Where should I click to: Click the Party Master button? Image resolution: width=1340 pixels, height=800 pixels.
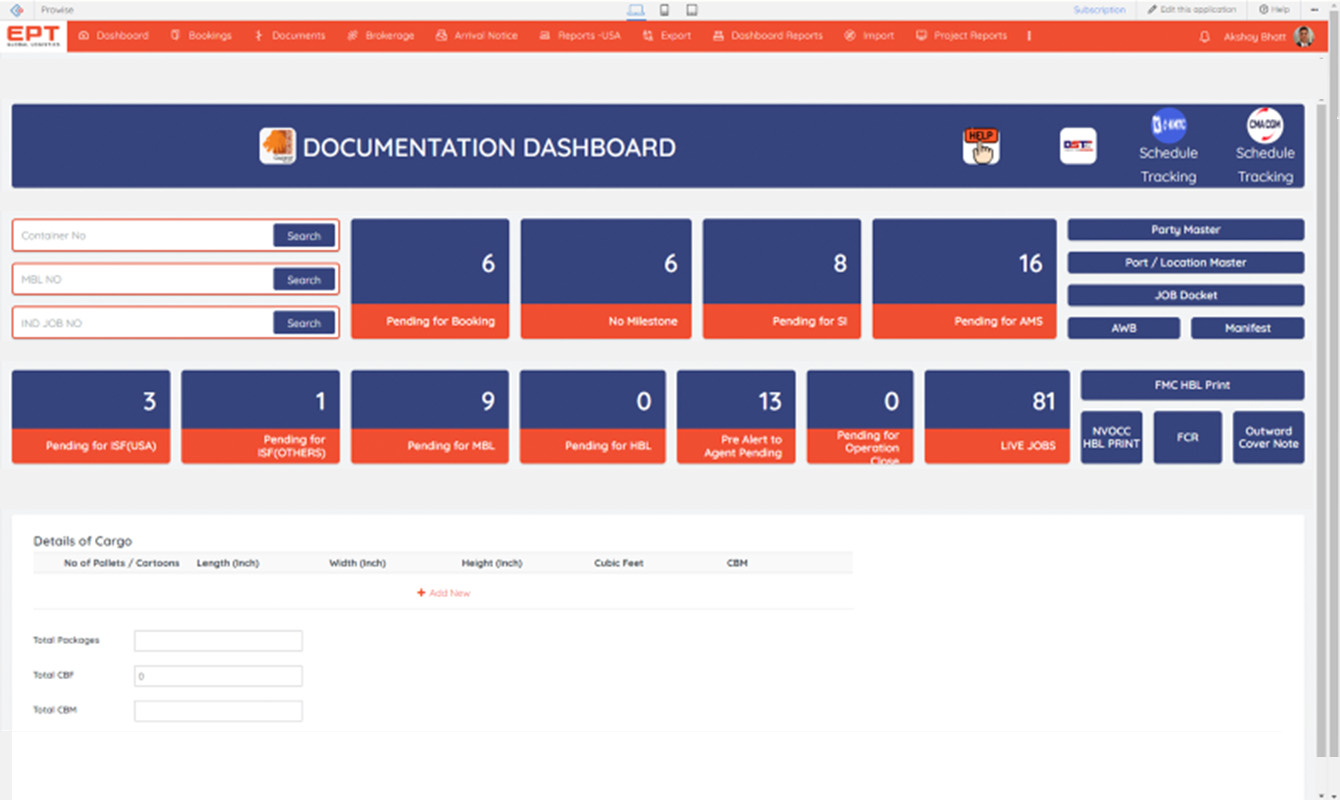click(x=1185, y=230)
